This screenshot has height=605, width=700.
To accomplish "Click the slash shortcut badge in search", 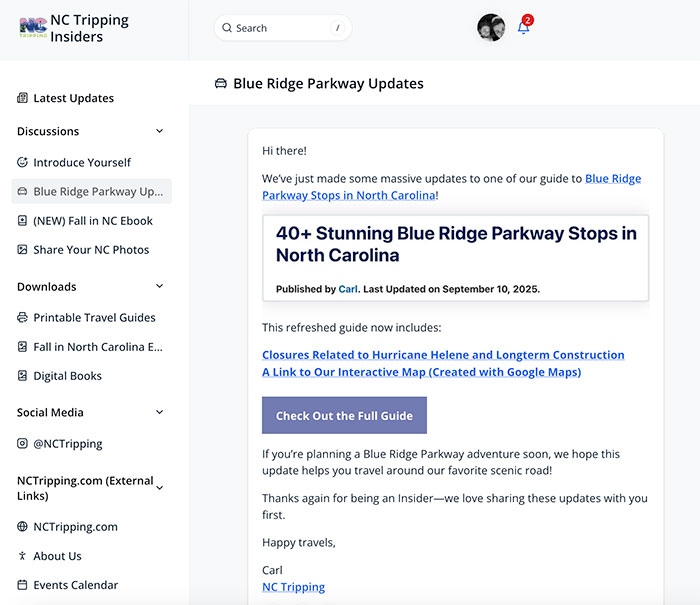I will (x=338, y=28).
